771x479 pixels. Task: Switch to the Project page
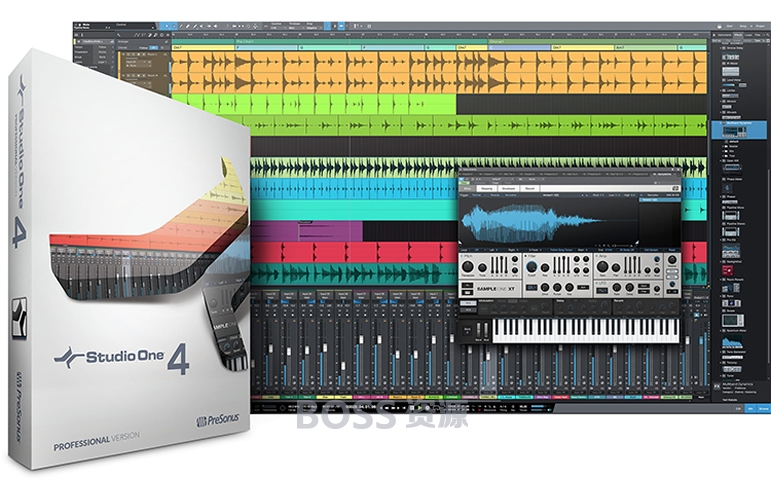point(760,26)
